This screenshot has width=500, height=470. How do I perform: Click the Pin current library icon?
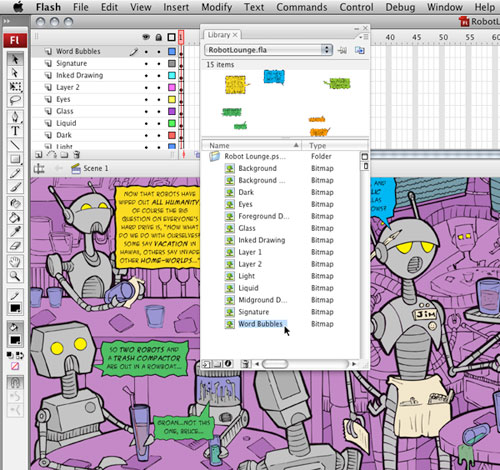[x=342, y=50]
